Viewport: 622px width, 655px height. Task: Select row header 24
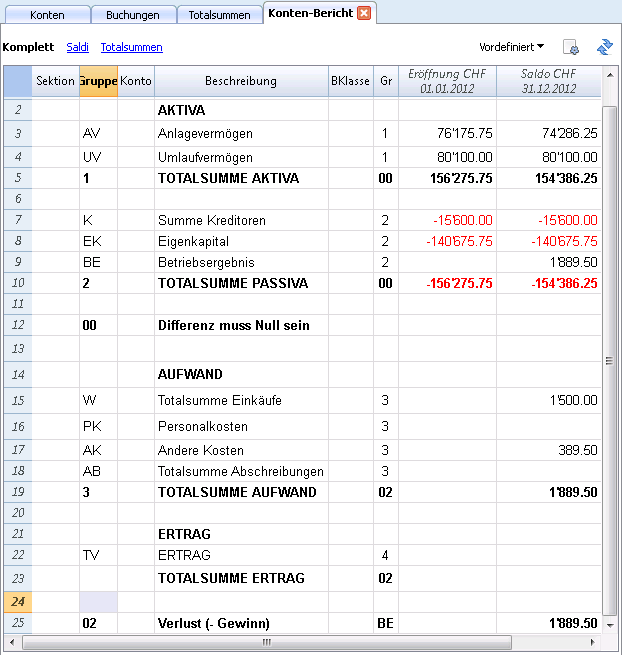[18, 602]
